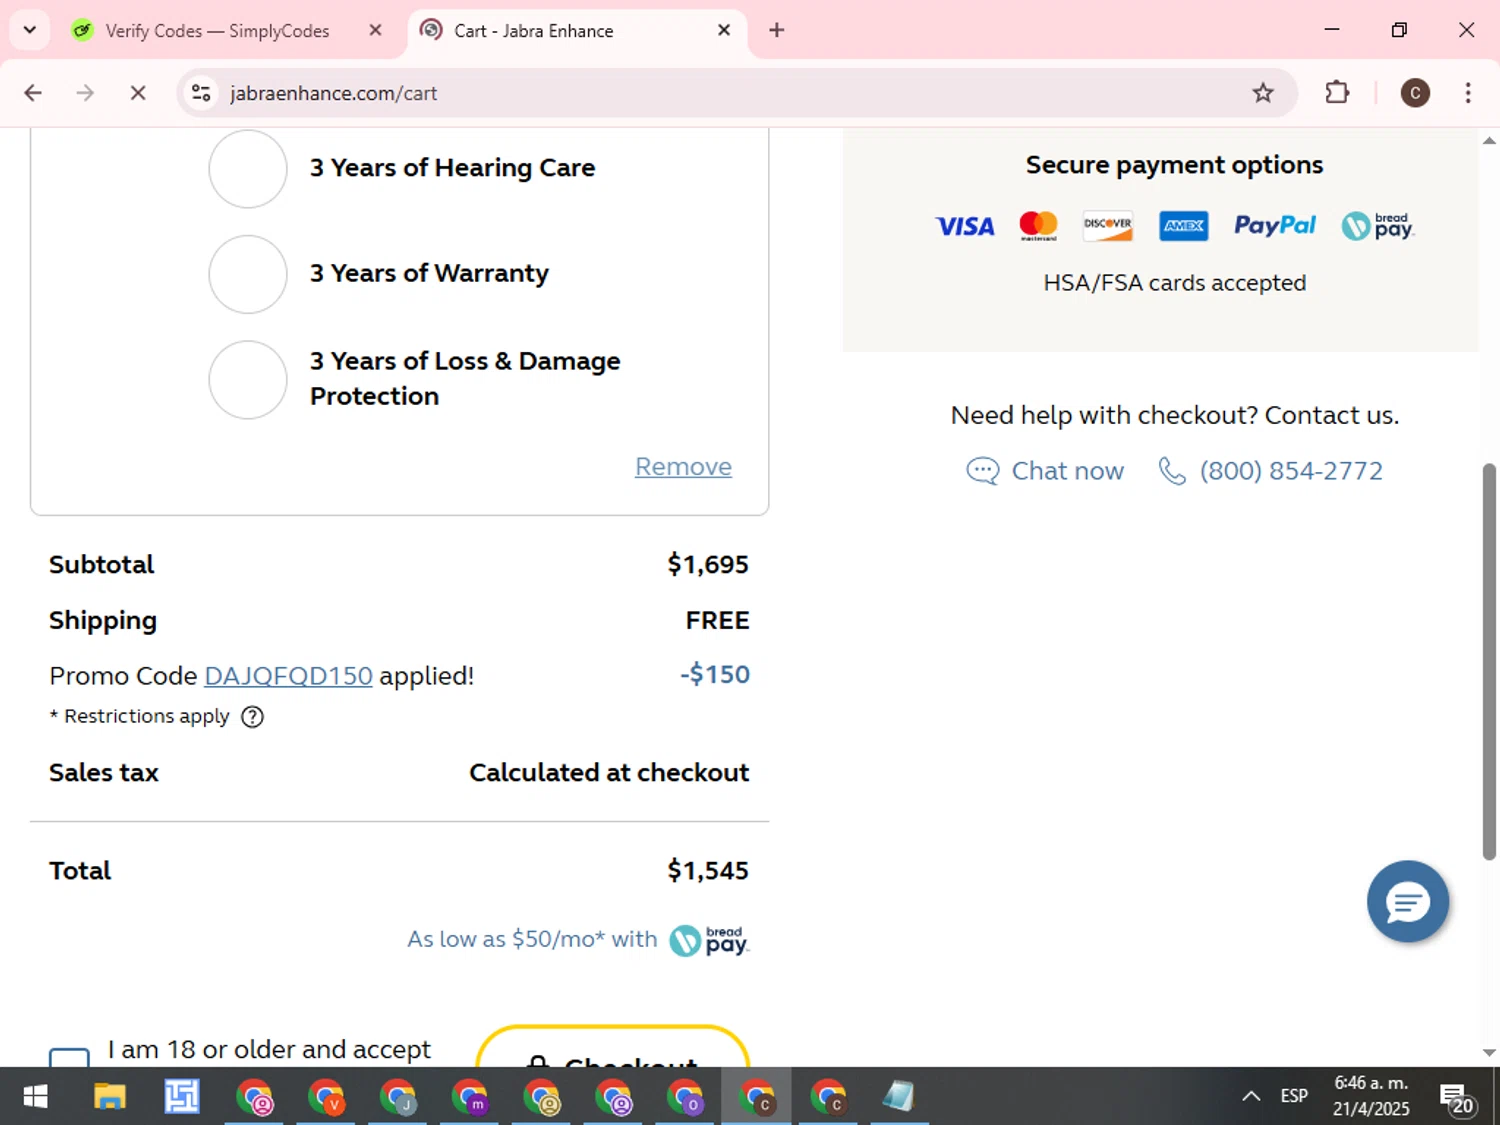Open the Chrome tab search dropdown arrow

click(30, 30)
